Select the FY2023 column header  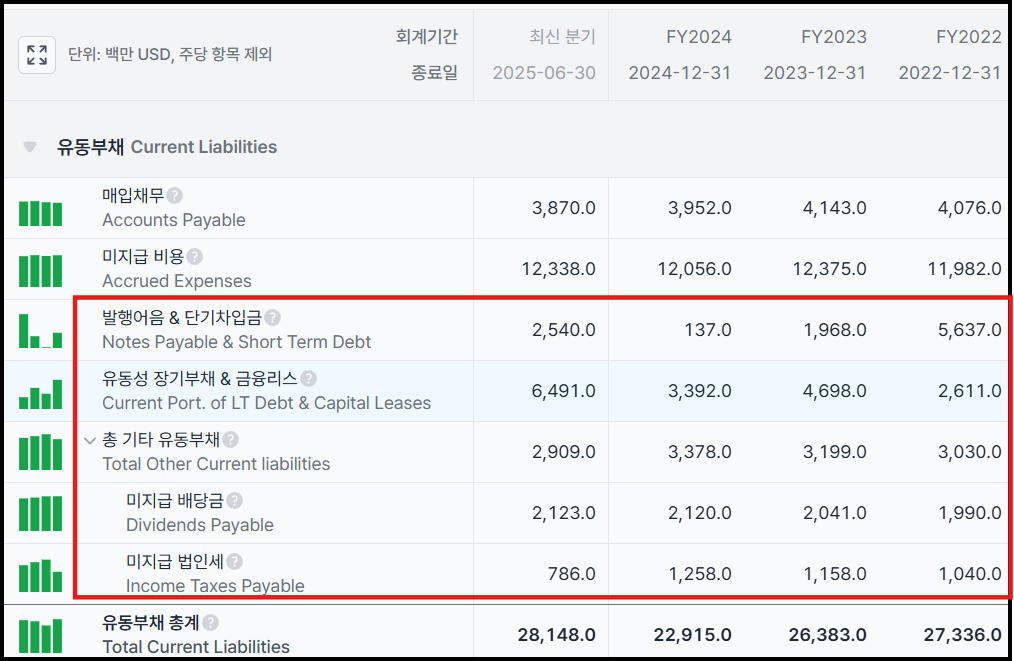(834, 37)
